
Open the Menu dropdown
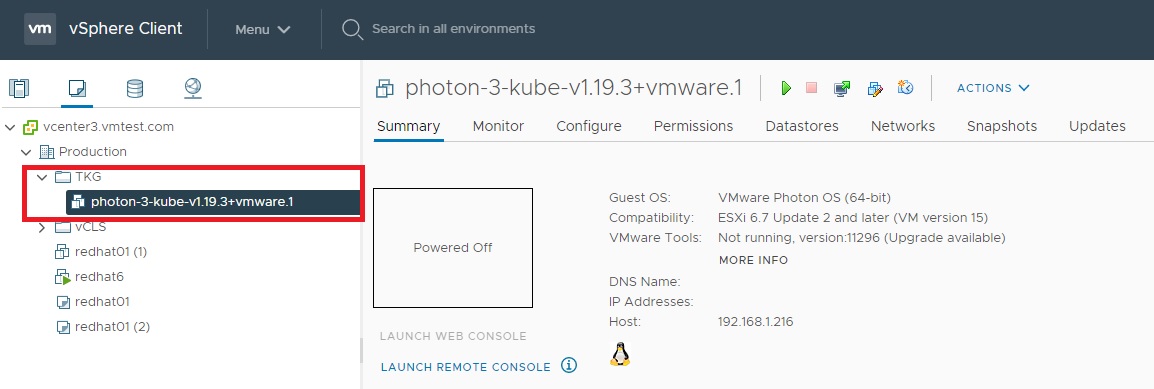(263, 29)
